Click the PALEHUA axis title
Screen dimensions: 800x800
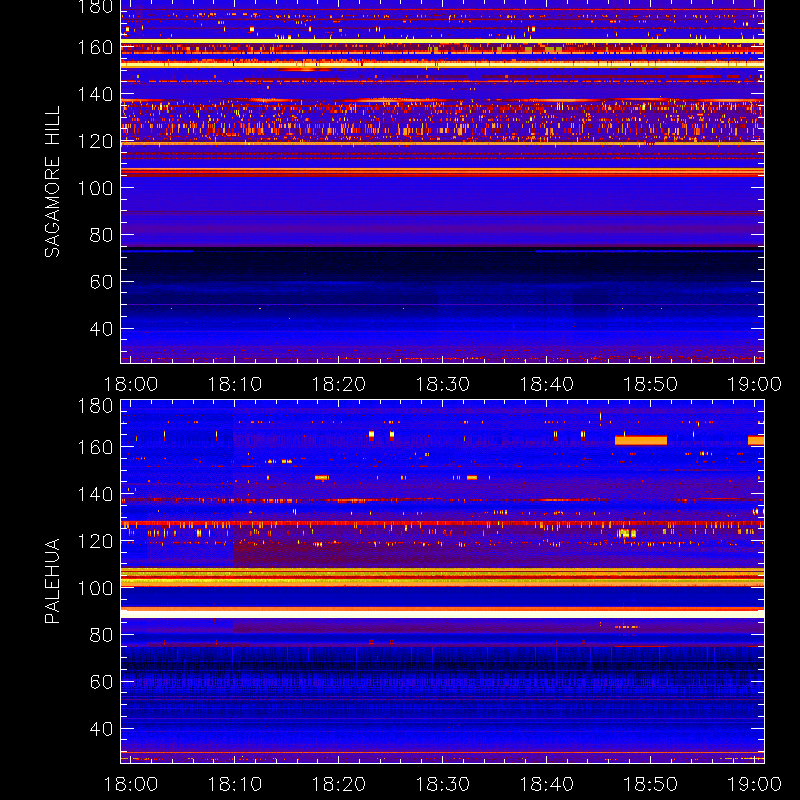tap(52, 581)
